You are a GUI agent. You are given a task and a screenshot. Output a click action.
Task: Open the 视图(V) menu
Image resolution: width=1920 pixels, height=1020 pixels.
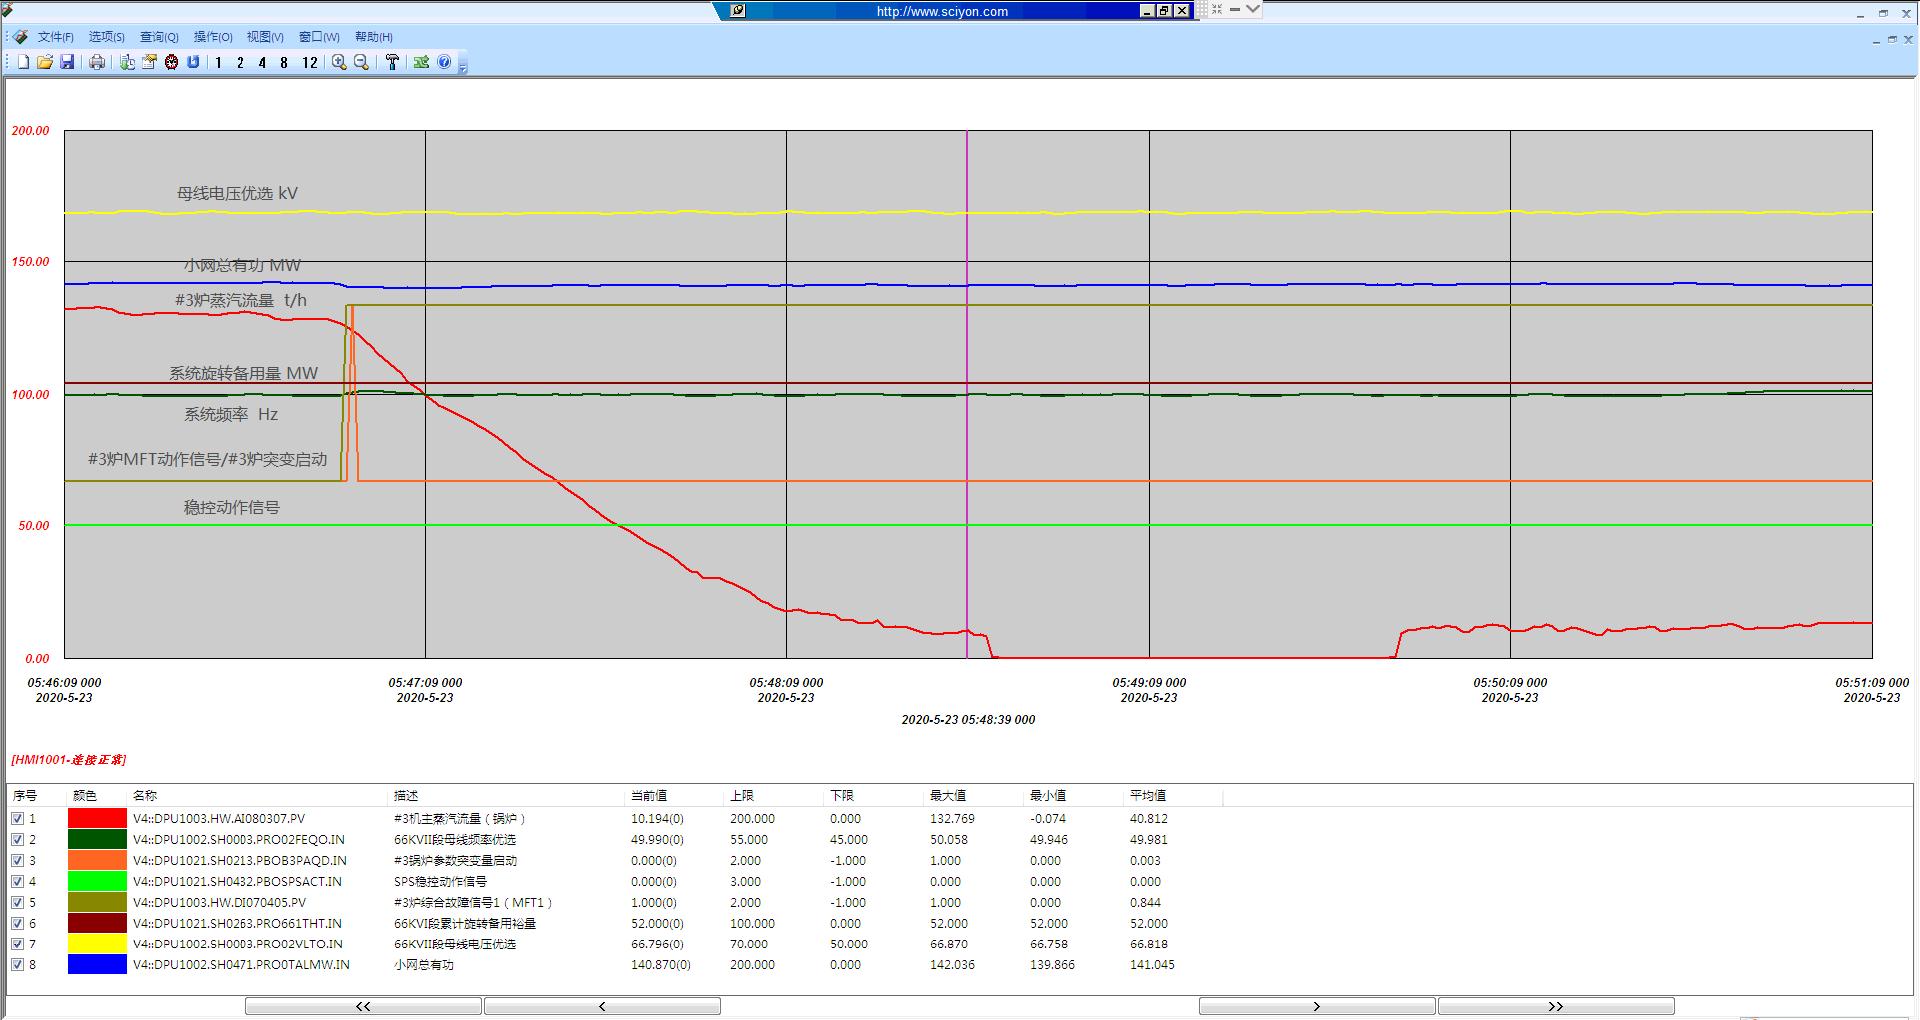(x=265, y=37)
